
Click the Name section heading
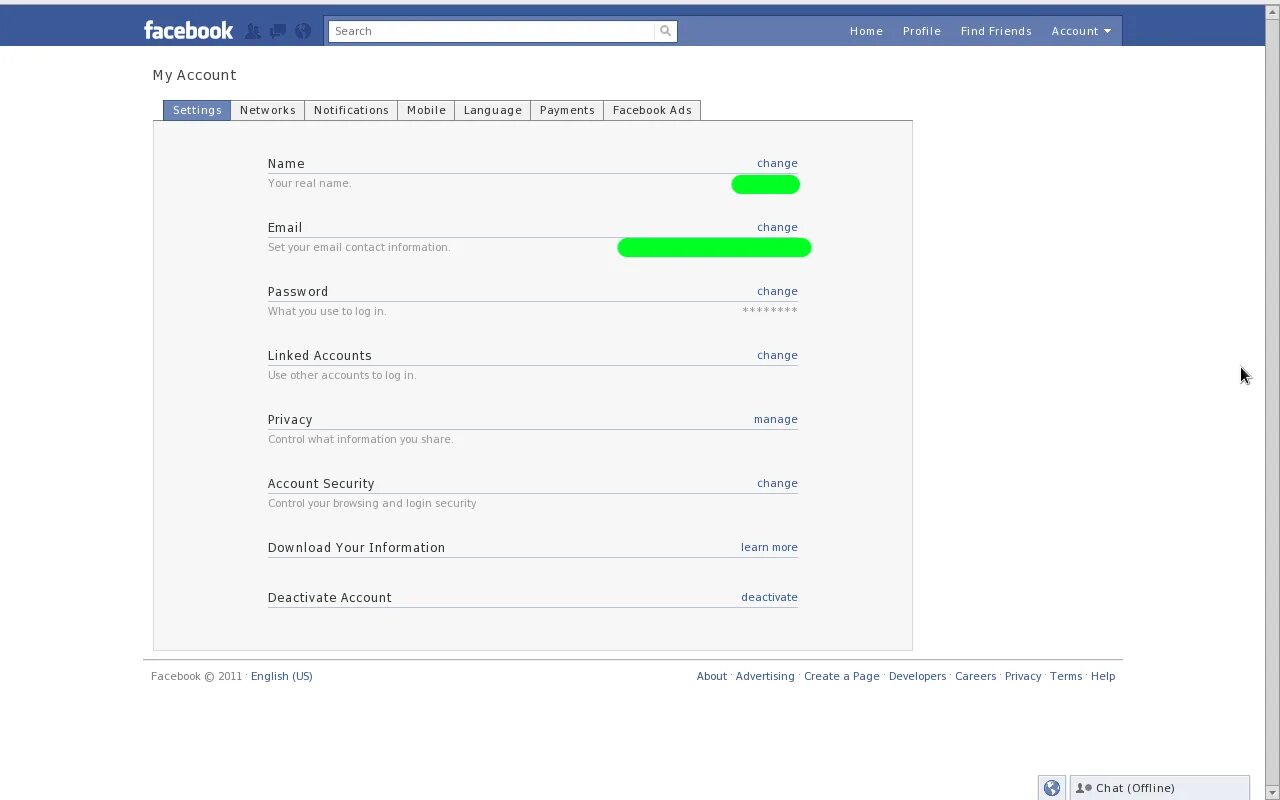(286, 163)
